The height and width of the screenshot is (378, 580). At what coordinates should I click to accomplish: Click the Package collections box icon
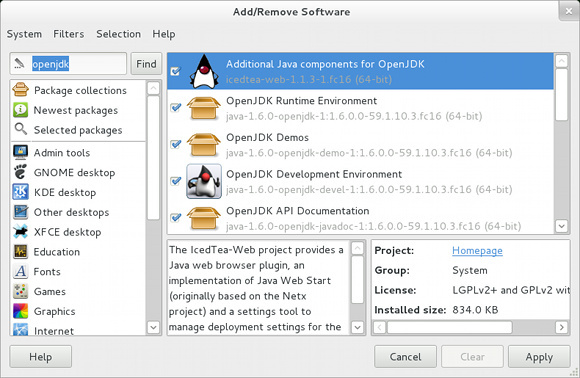pyautogui.click(x=20, y=90)
